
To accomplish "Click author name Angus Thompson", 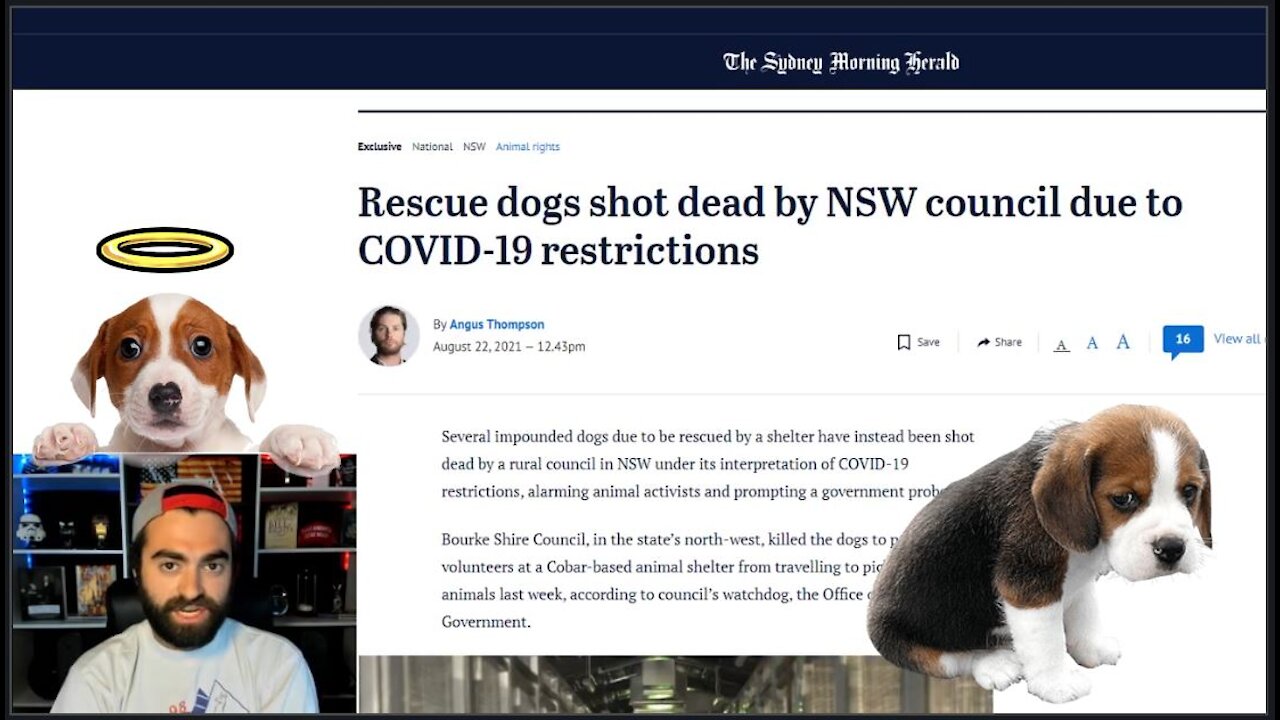I will (497, 325).
